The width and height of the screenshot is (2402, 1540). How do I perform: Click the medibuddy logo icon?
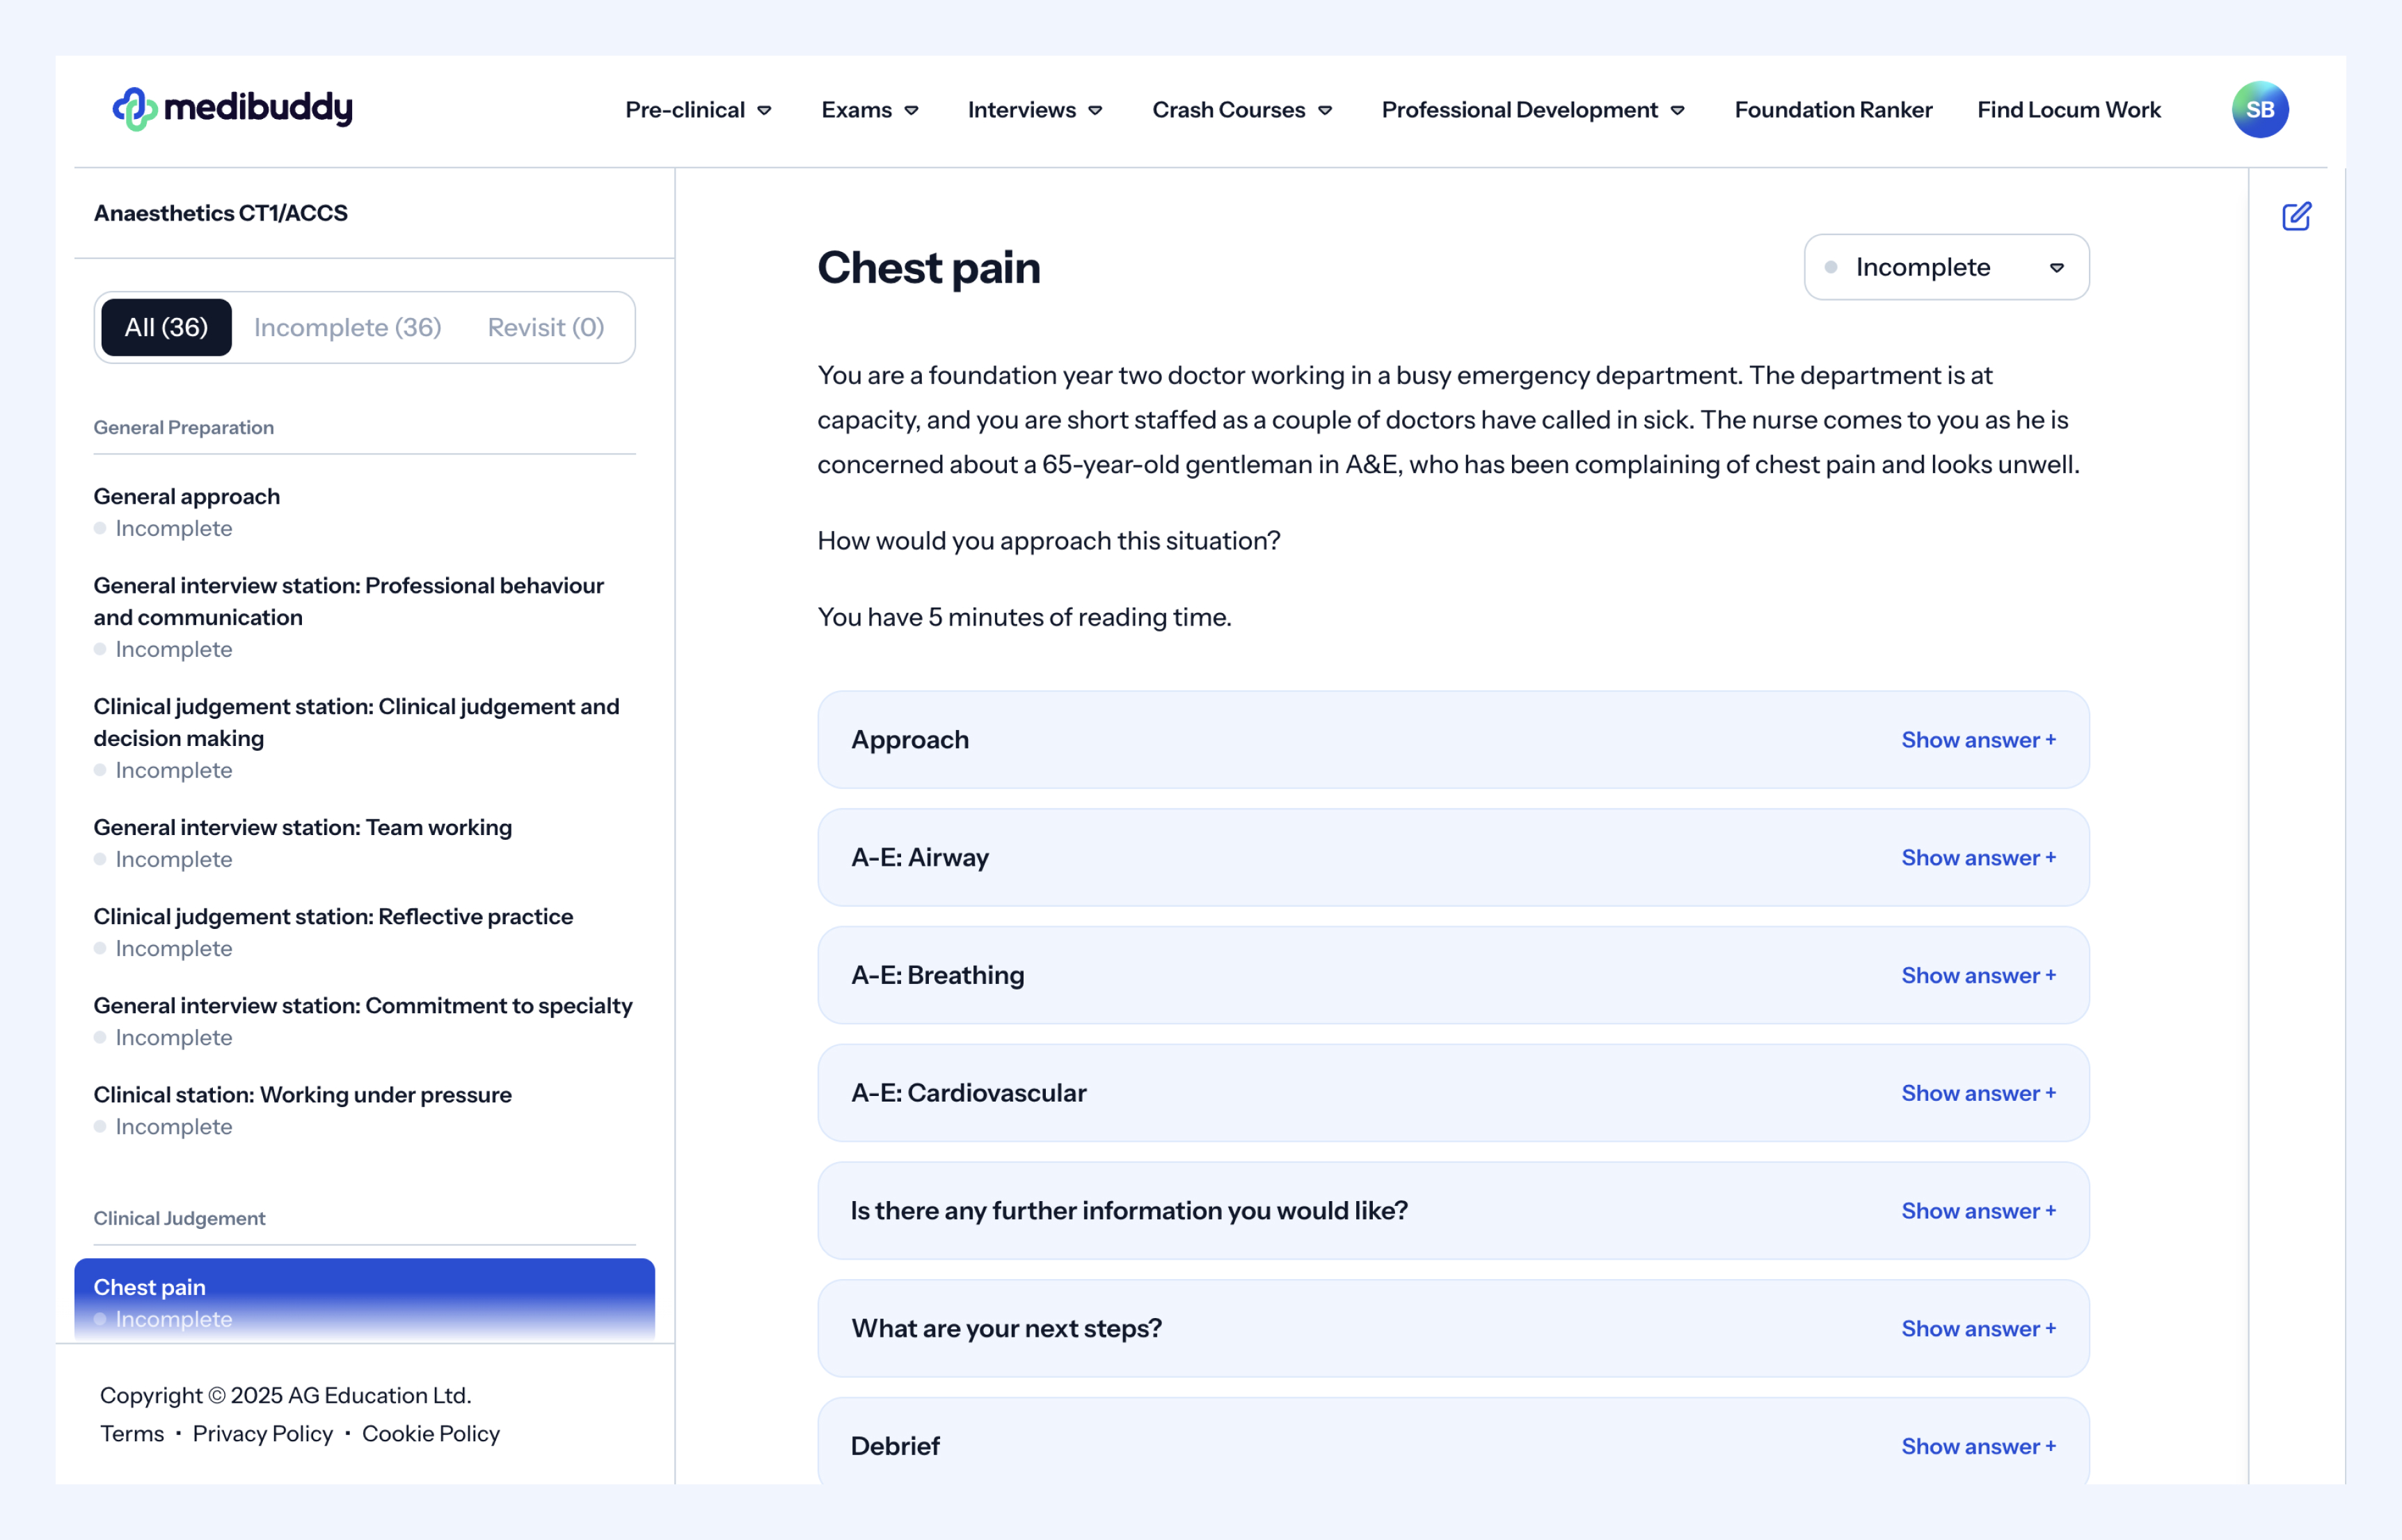tap(135, 109)
